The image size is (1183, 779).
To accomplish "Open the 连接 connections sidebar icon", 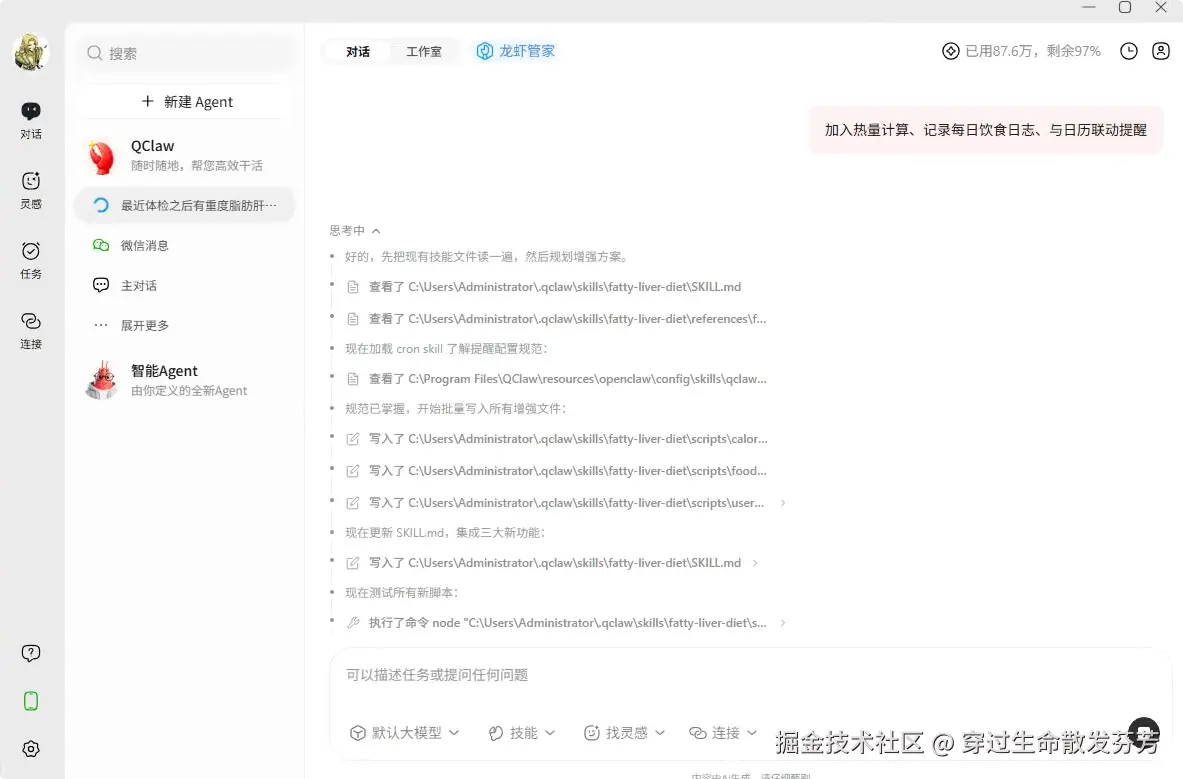I will [x=31, y=330].
